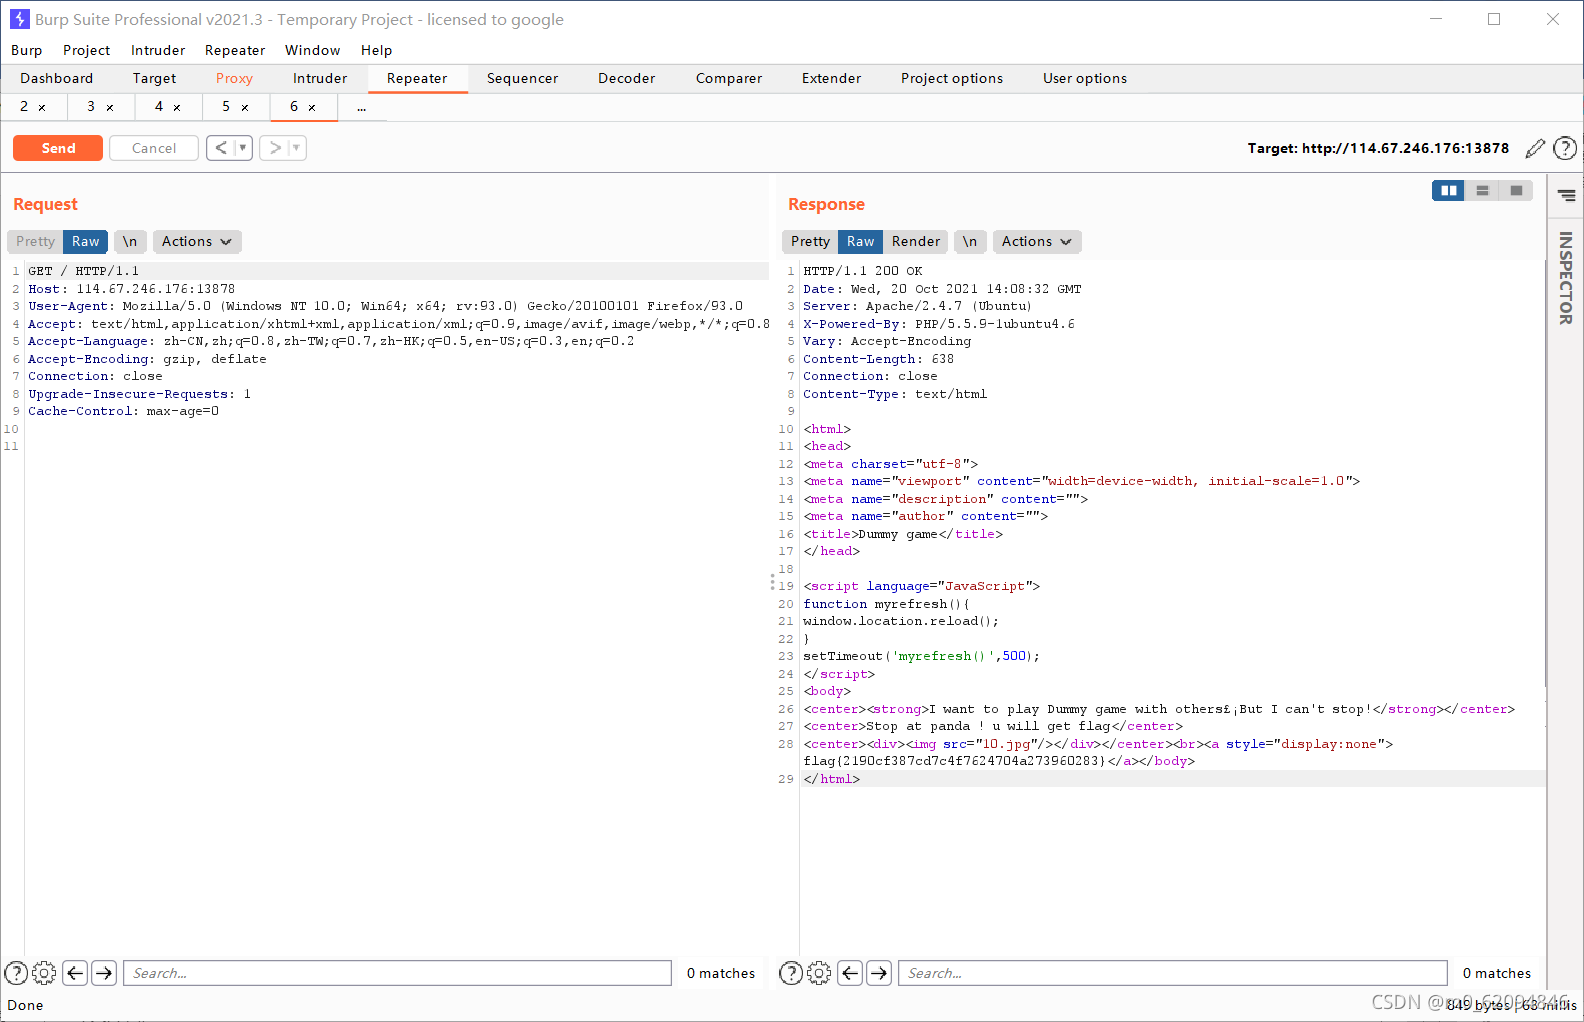
Task: Toggle Pretty view in Response panel
Action: pyautogui.click(x=810, y=241)
